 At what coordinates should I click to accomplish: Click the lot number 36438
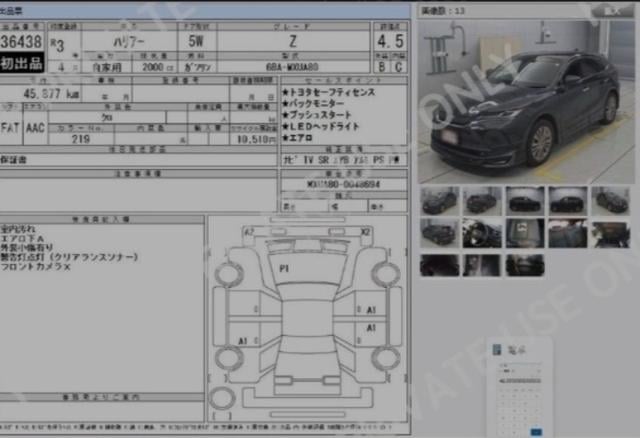click(21, 42)
